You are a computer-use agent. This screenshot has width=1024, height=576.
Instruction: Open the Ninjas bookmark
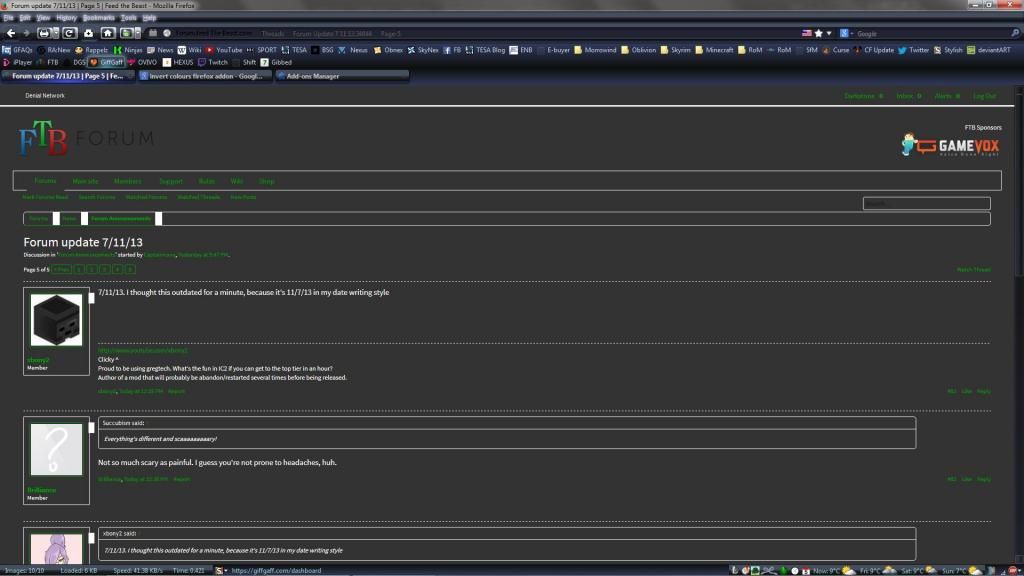tap(128, 50)
